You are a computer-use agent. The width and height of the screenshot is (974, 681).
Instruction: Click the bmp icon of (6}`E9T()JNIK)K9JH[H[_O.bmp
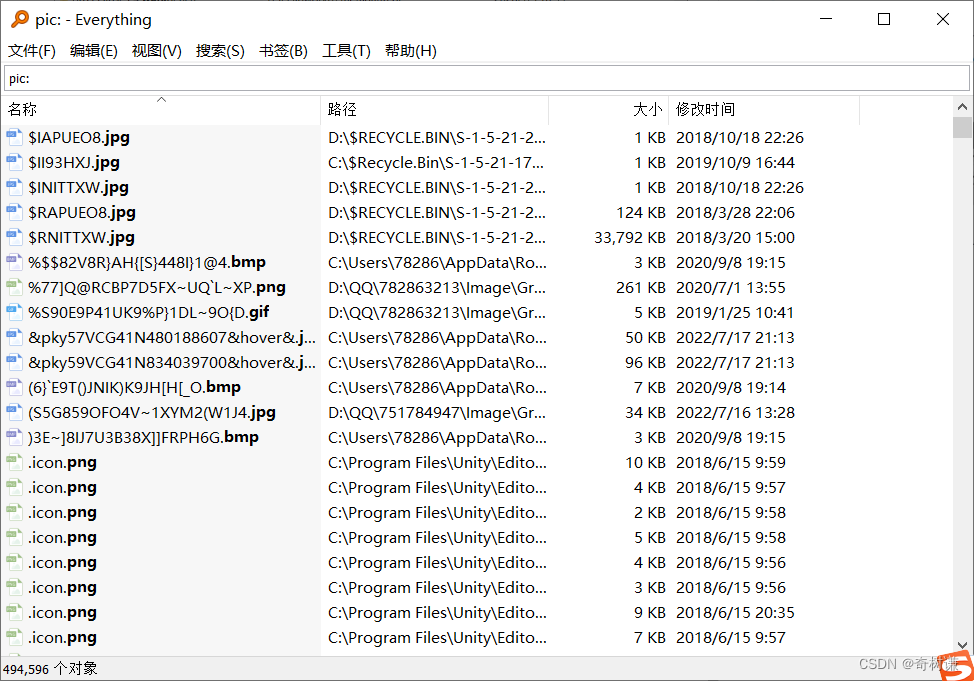tap(14, 387)
